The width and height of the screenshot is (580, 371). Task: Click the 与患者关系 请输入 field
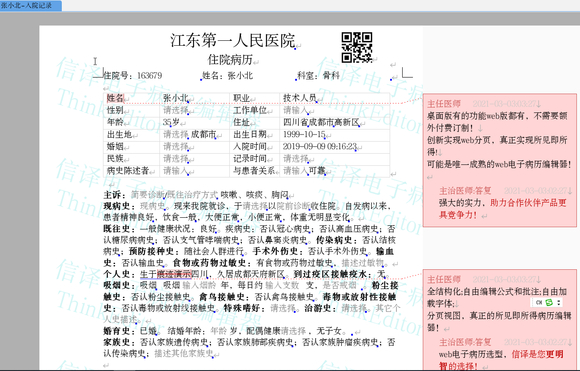(x=296, y=171)
